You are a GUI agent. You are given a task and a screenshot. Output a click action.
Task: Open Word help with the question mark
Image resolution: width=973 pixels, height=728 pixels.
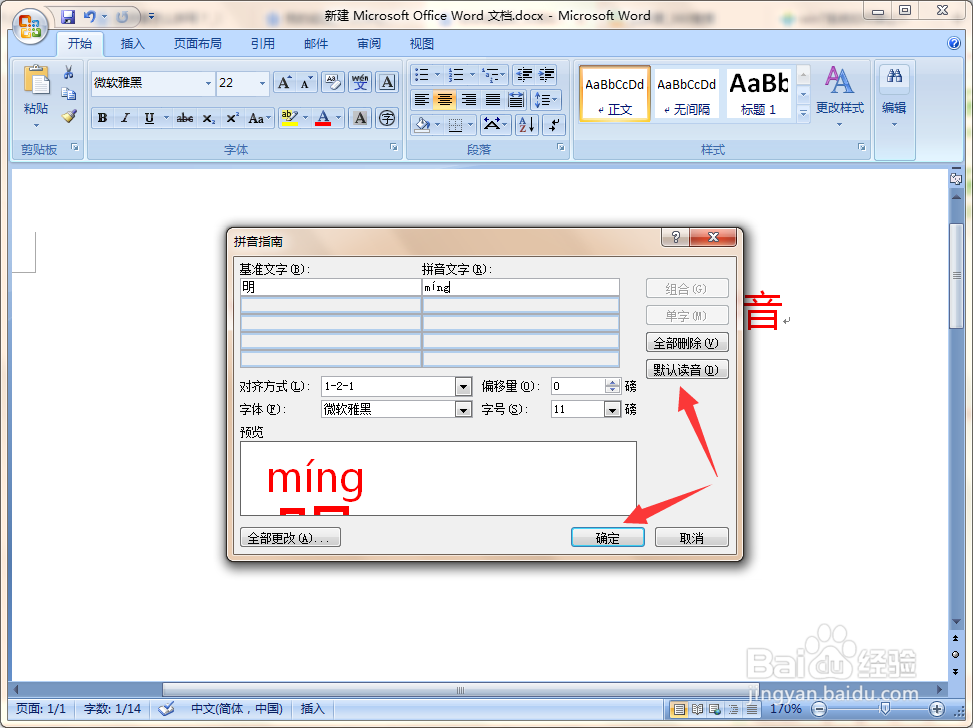pyautogui.click(x=954, y=43)
